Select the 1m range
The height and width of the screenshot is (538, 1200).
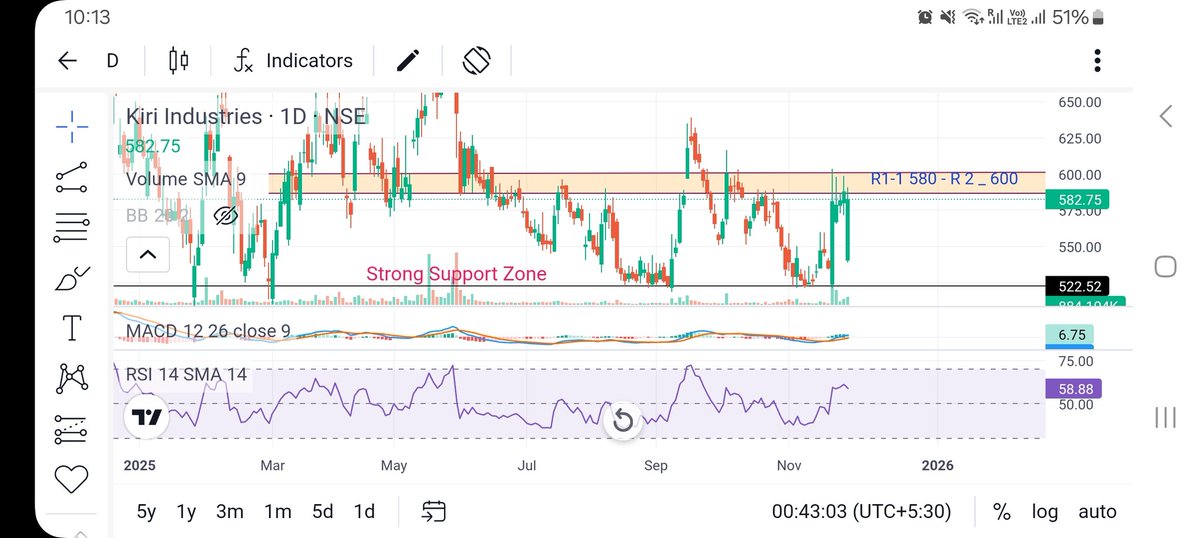pos(277,511)
